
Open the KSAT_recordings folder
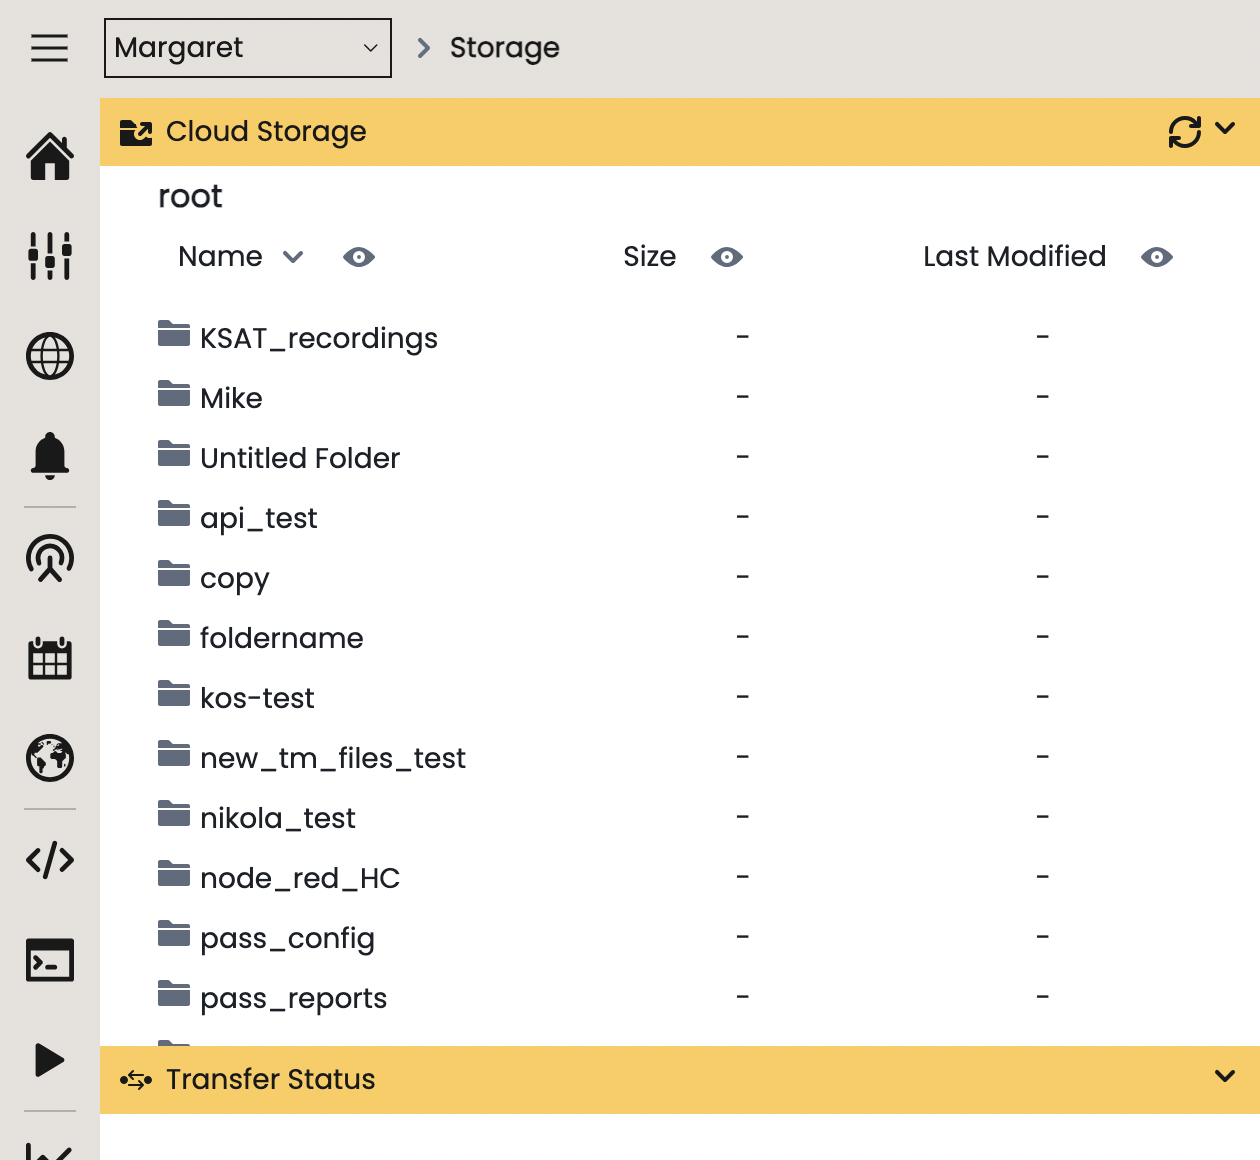(x=318, y=338)
